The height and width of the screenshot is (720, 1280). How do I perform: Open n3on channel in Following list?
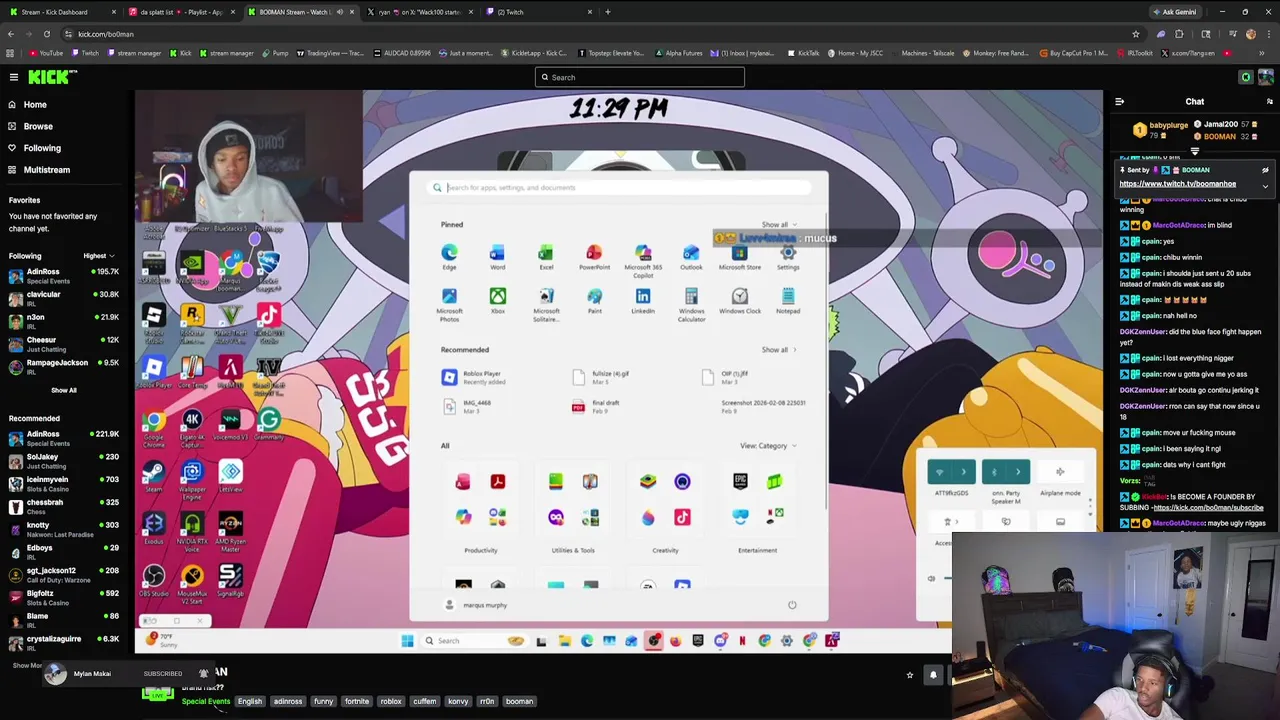(64, 321)
